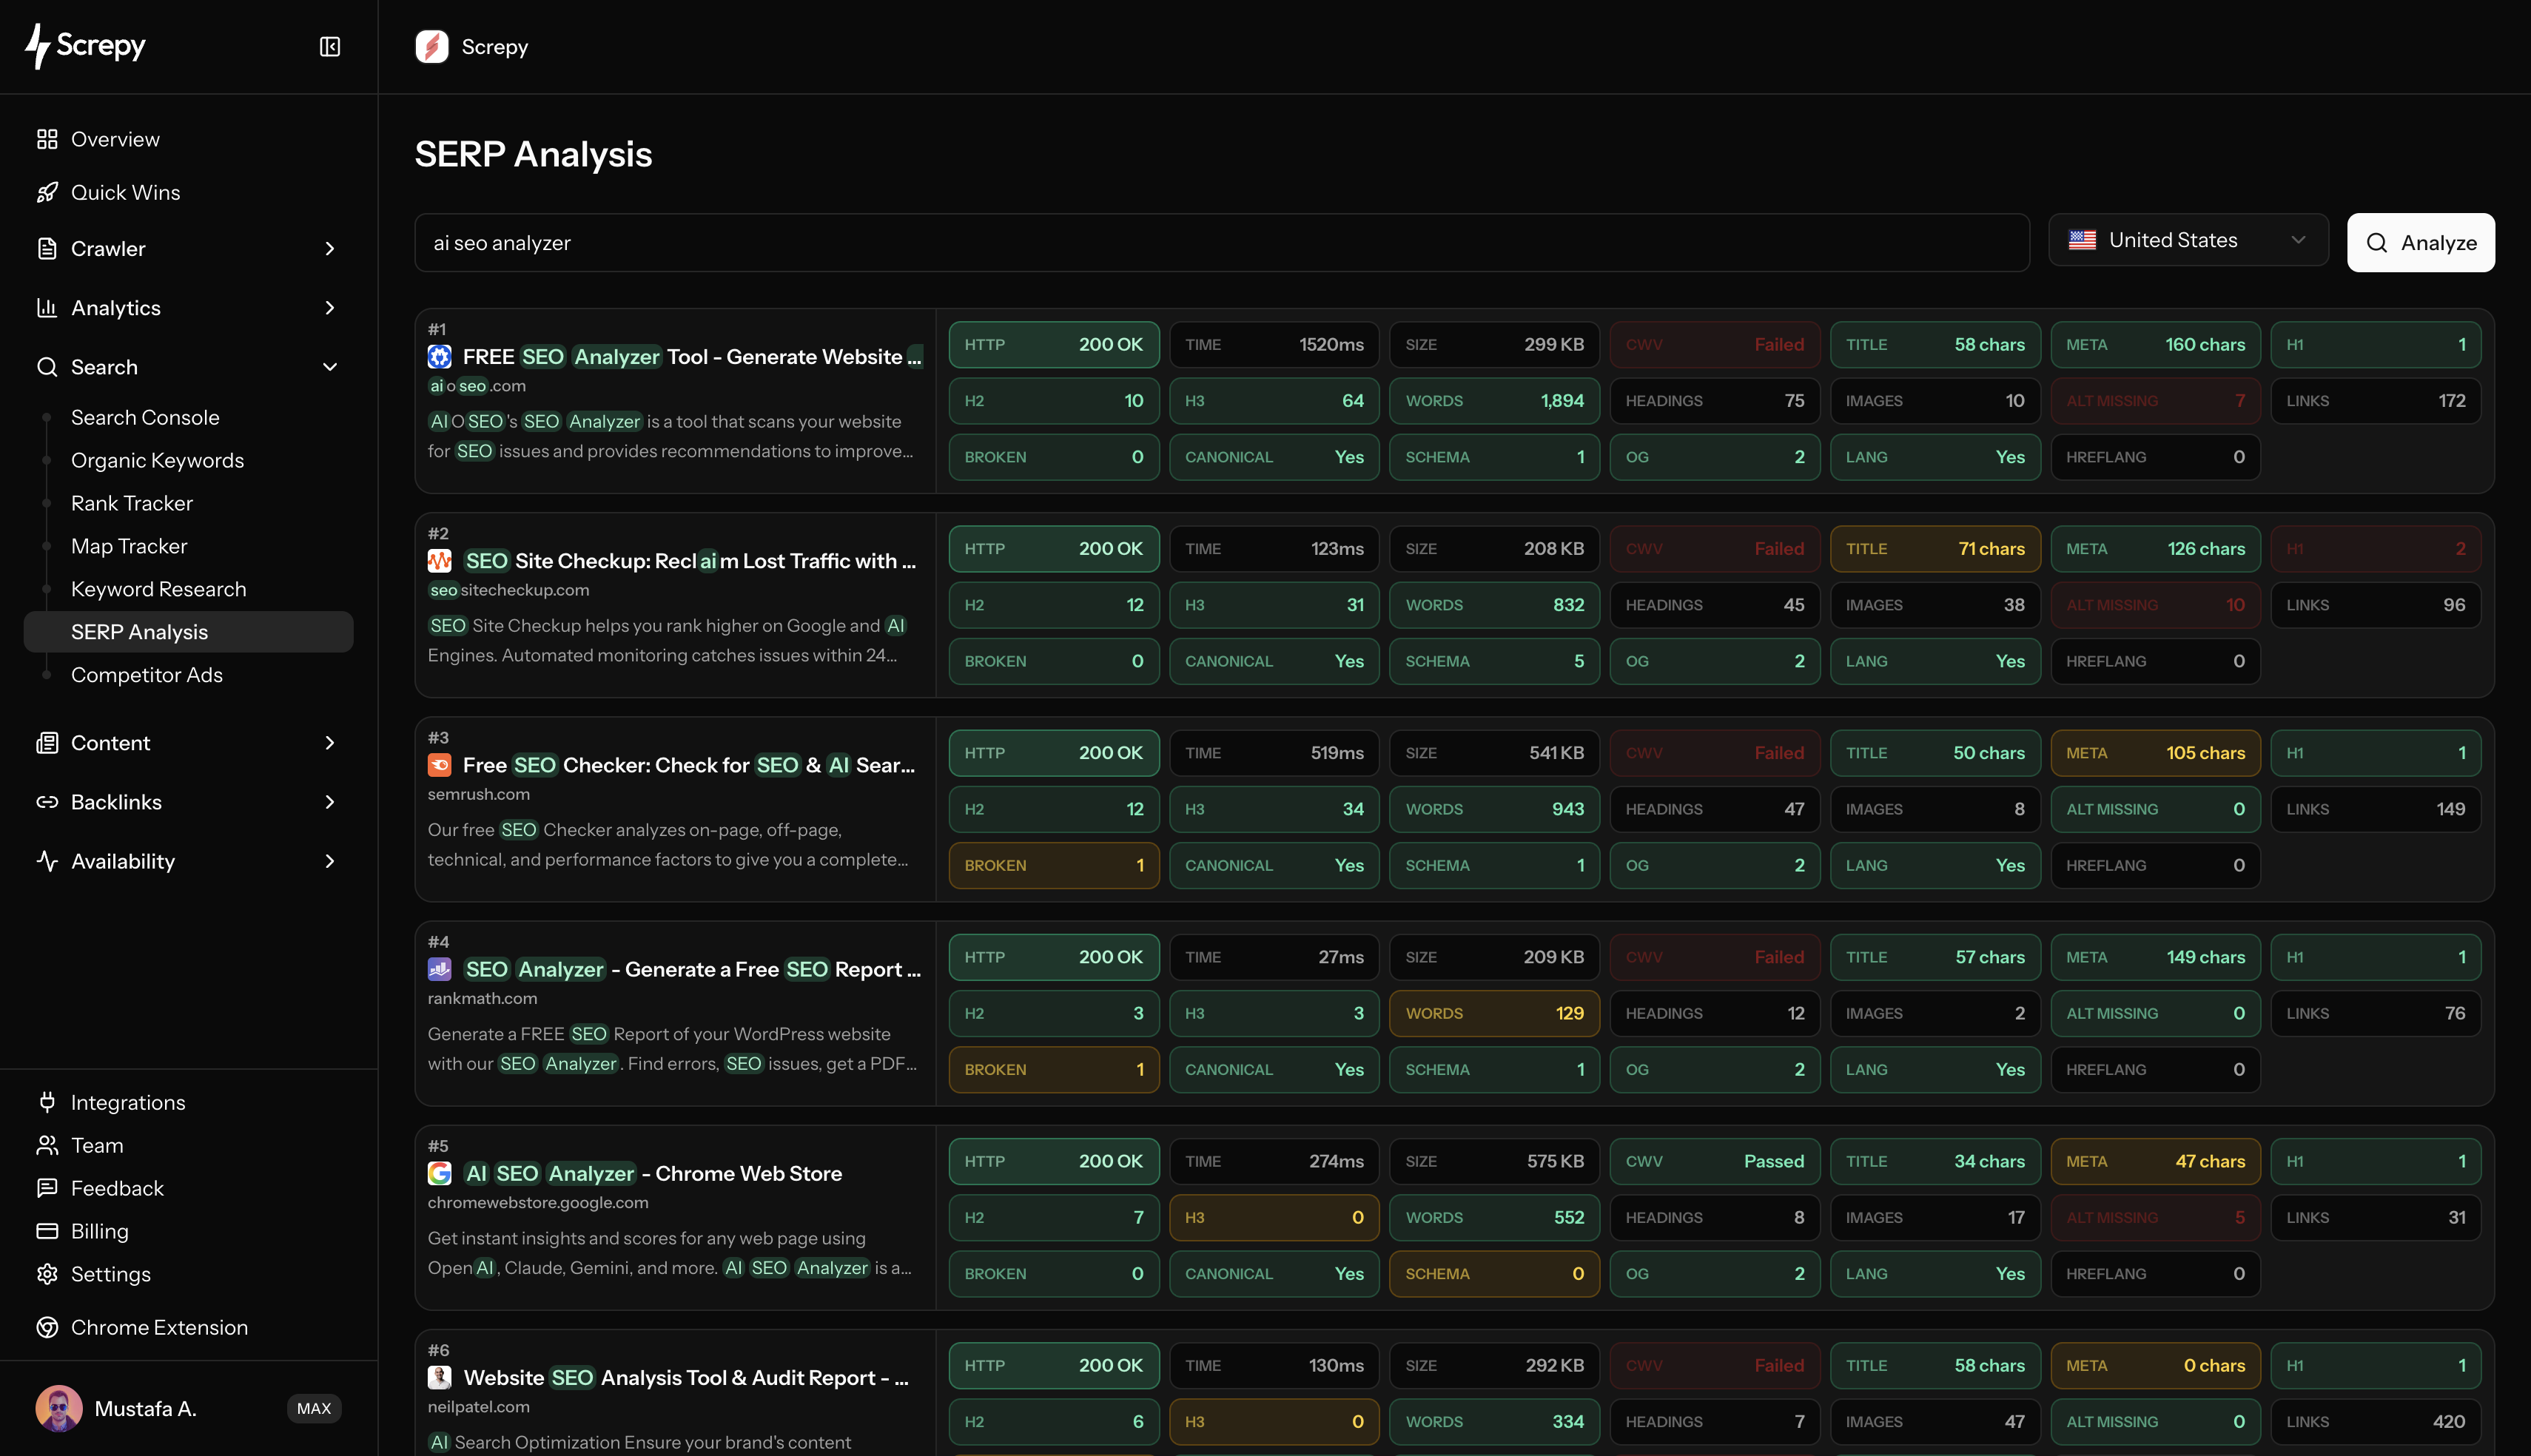Collapse the sidebar panel icon
The width and height of the screenshot is (2531, 1456).
[330, 47]
